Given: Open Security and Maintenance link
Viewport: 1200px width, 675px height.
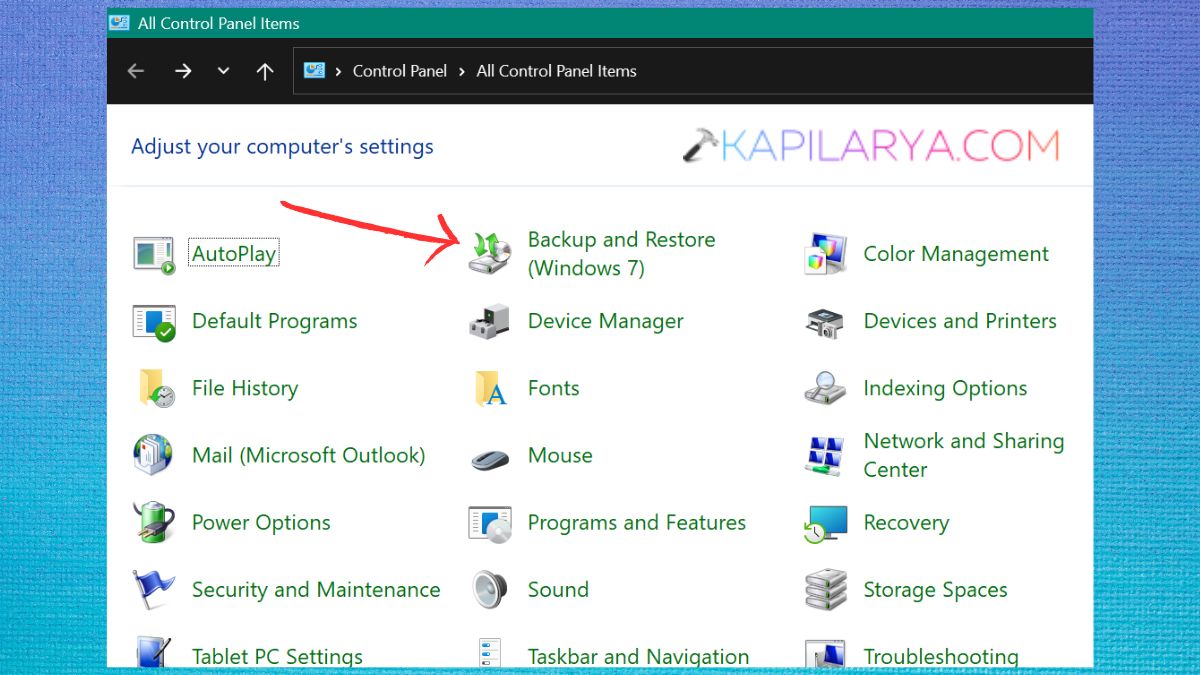Looking at the screenshot, I should [x=316, y=590].
